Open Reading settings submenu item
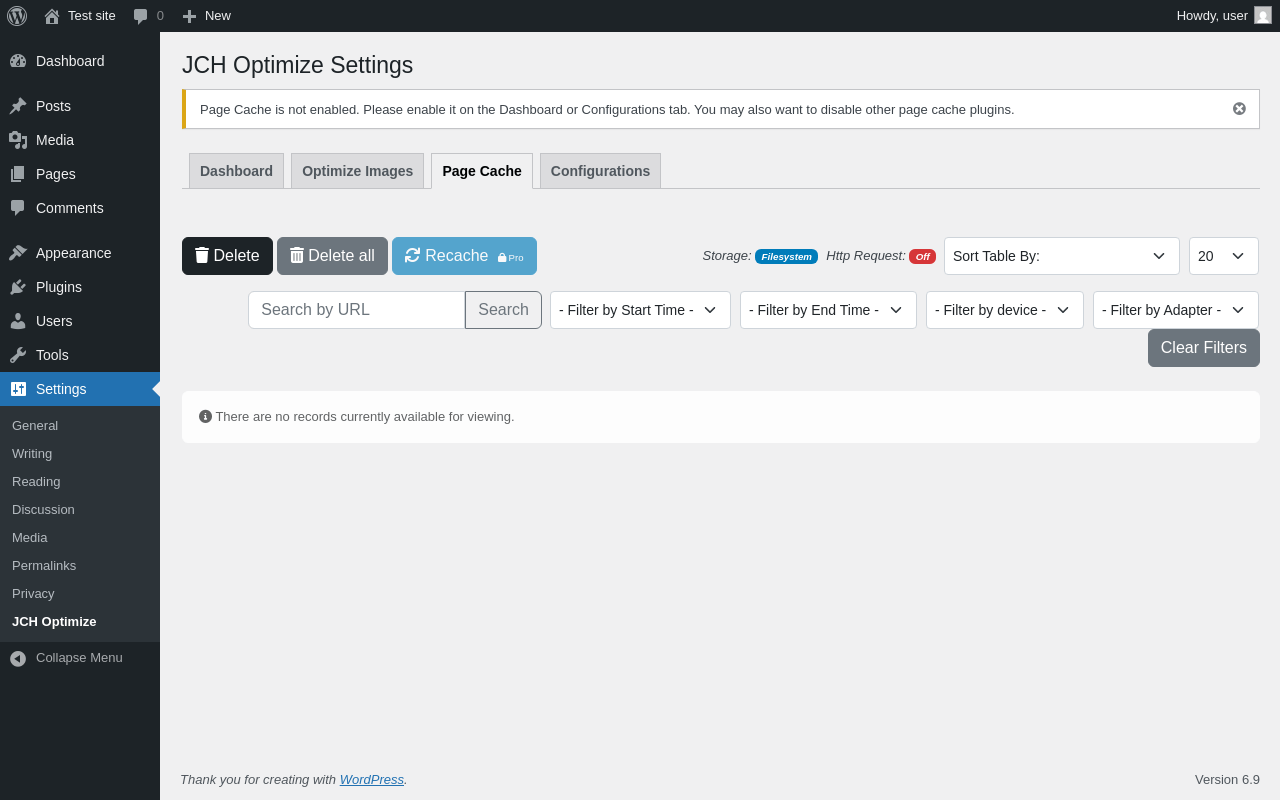The width and height of the screenshot is (1280, 800). (36, 481)
